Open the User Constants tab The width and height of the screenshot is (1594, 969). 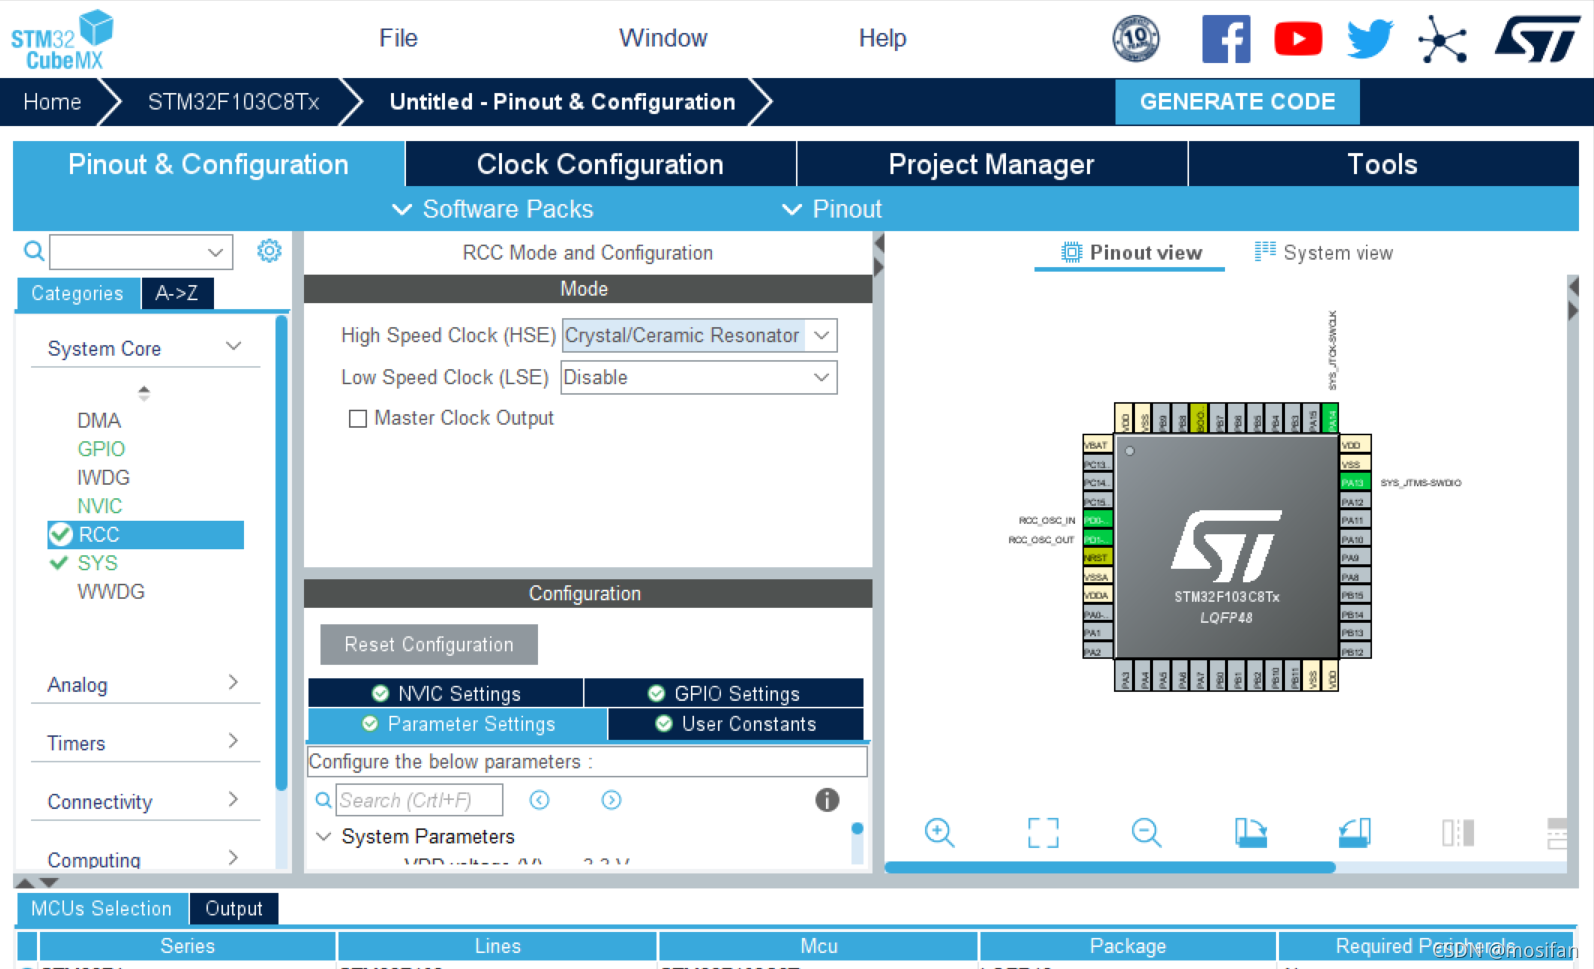pyautogui.click(x=736, y=723)
